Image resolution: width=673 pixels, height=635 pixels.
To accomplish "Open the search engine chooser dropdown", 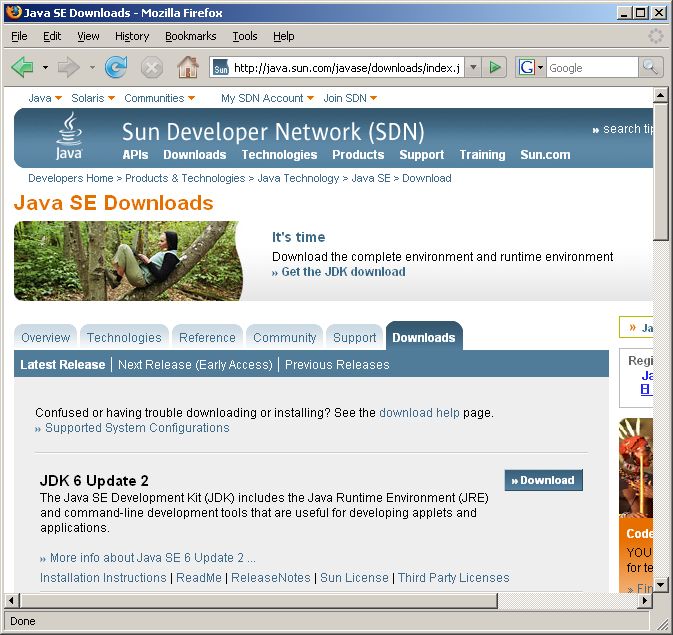I will (x=540, y=67).
